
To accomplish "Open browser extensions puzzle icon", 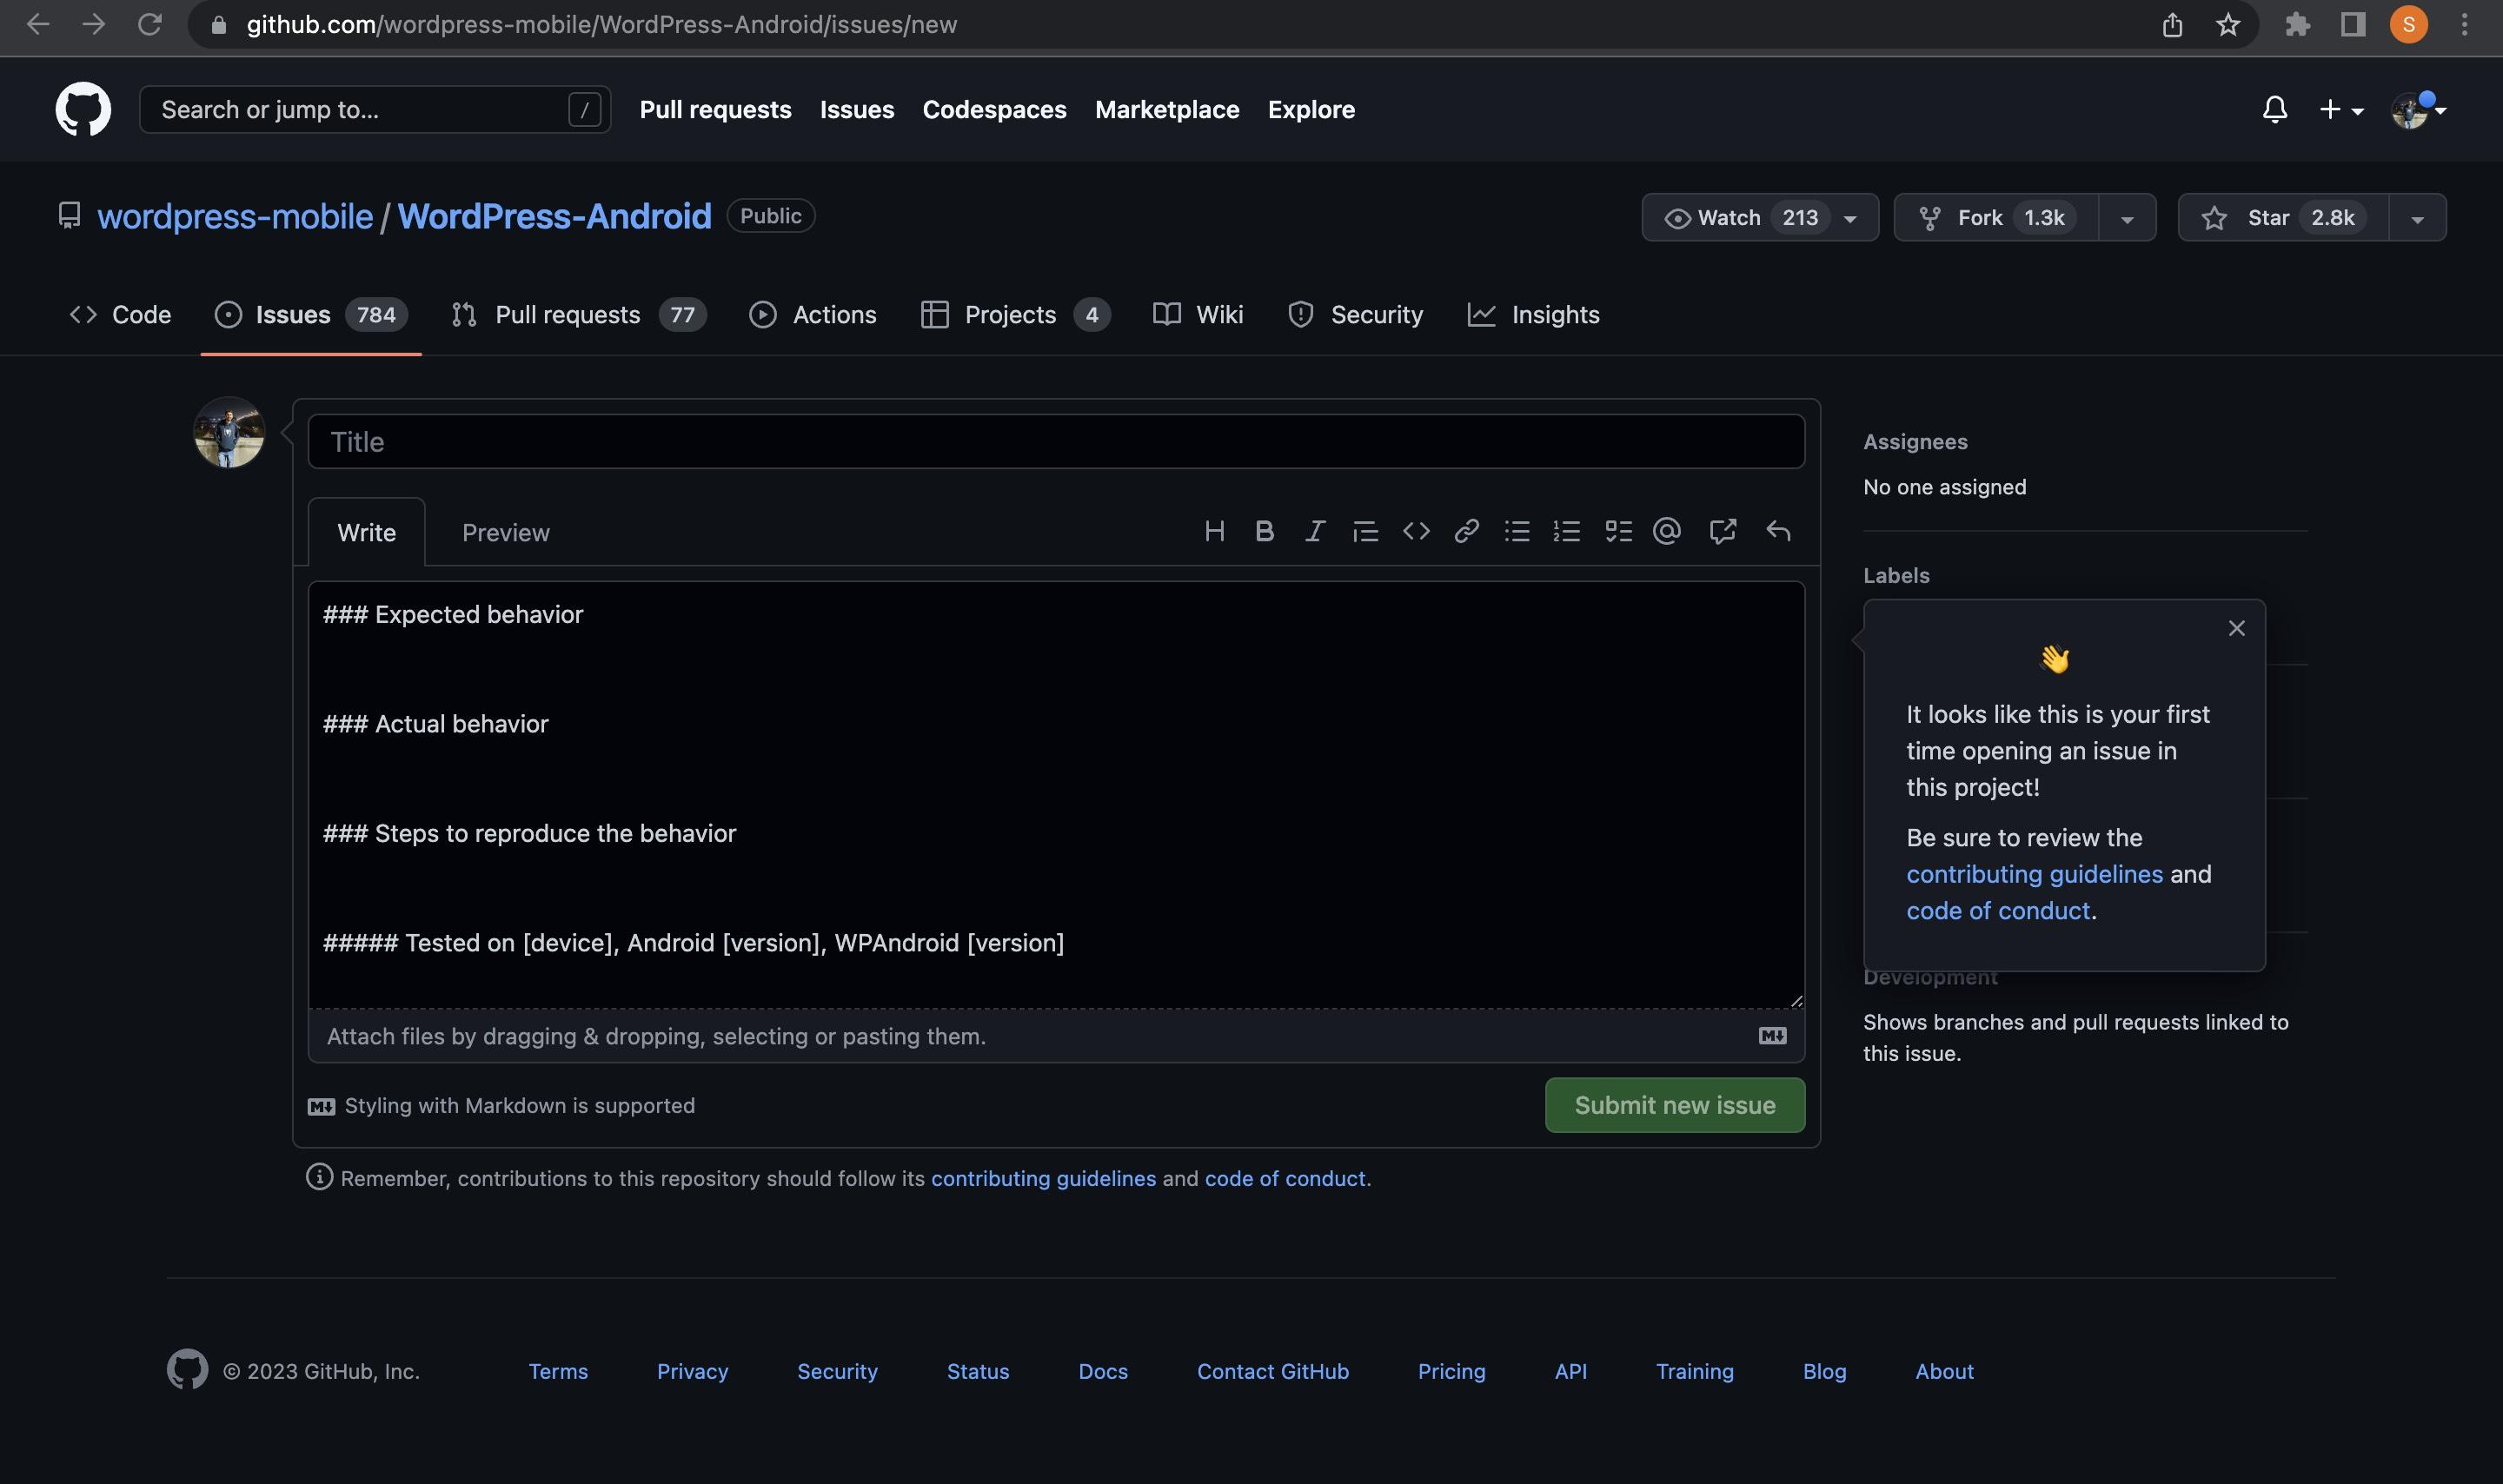I will [x=2297, y=24].
